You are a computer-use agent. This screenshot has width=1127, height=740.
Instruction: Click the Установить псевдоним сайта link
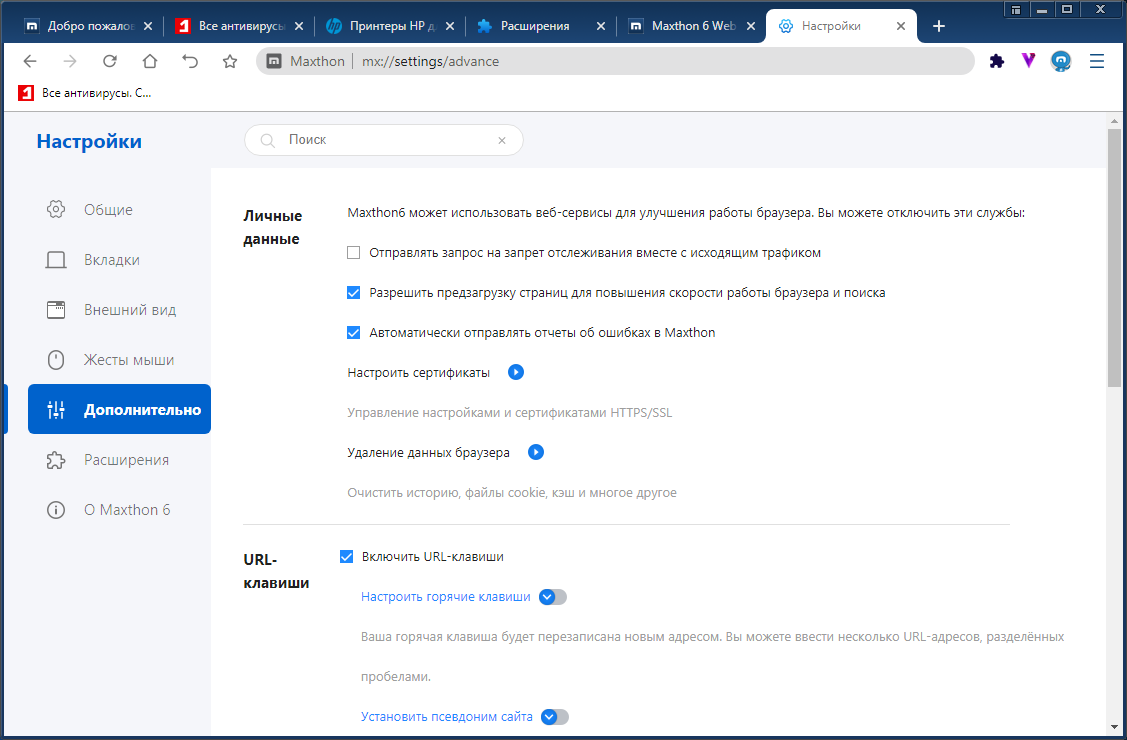point(446,717)
